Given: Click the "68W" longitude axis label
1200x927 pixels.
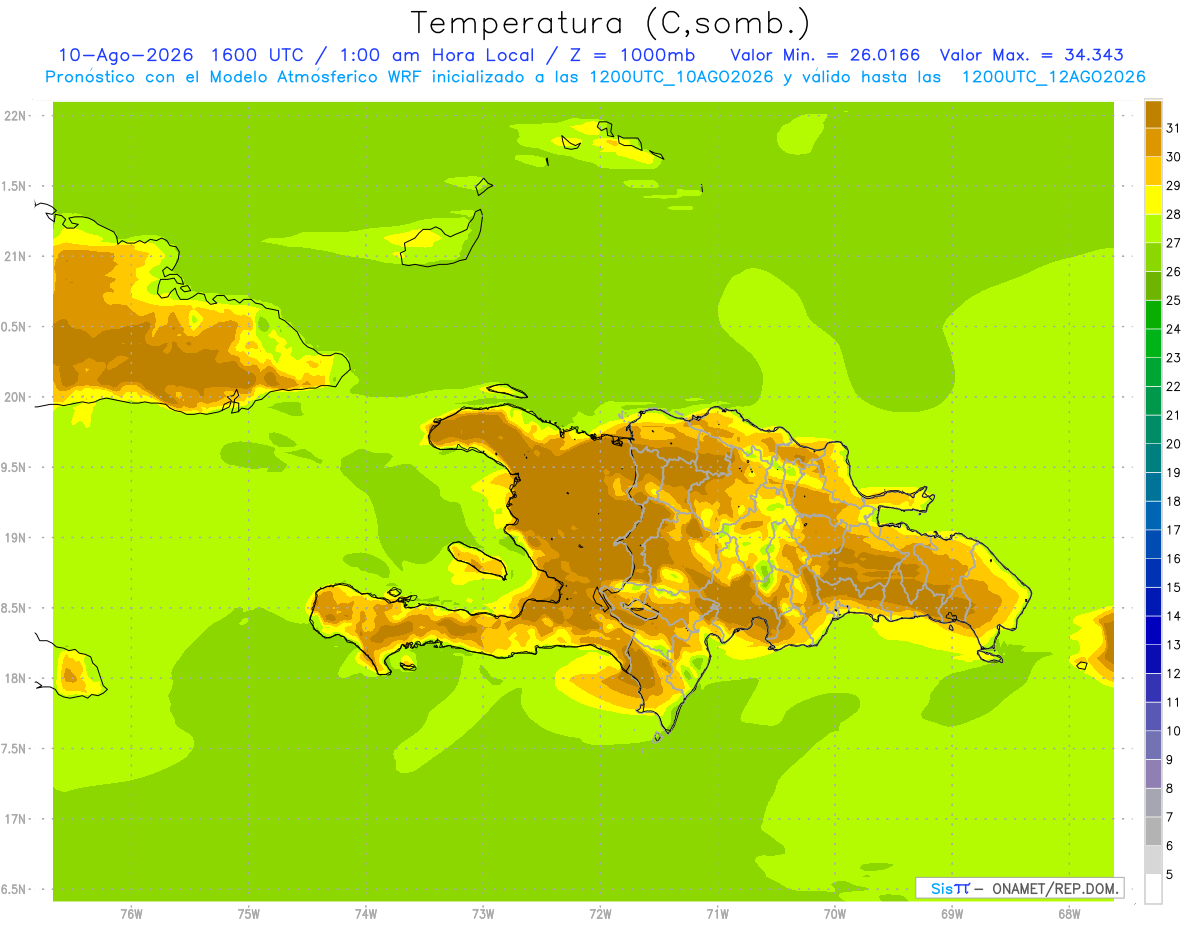Looking at the screenshot, I should pos(1069,914).
